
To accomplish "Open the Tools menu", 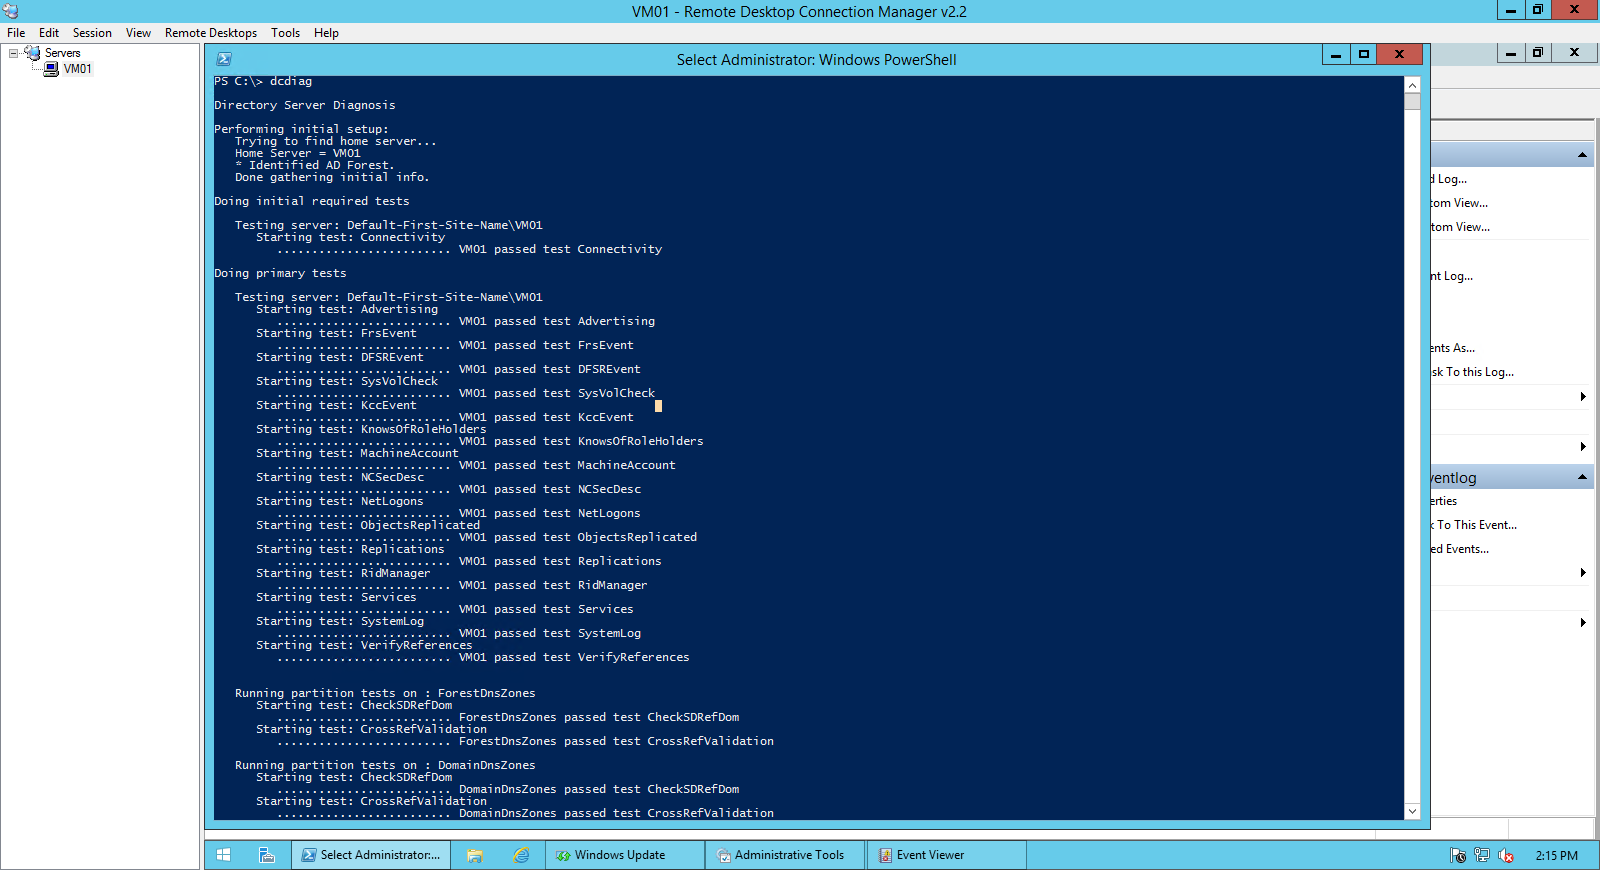I will tap(285, 33).
